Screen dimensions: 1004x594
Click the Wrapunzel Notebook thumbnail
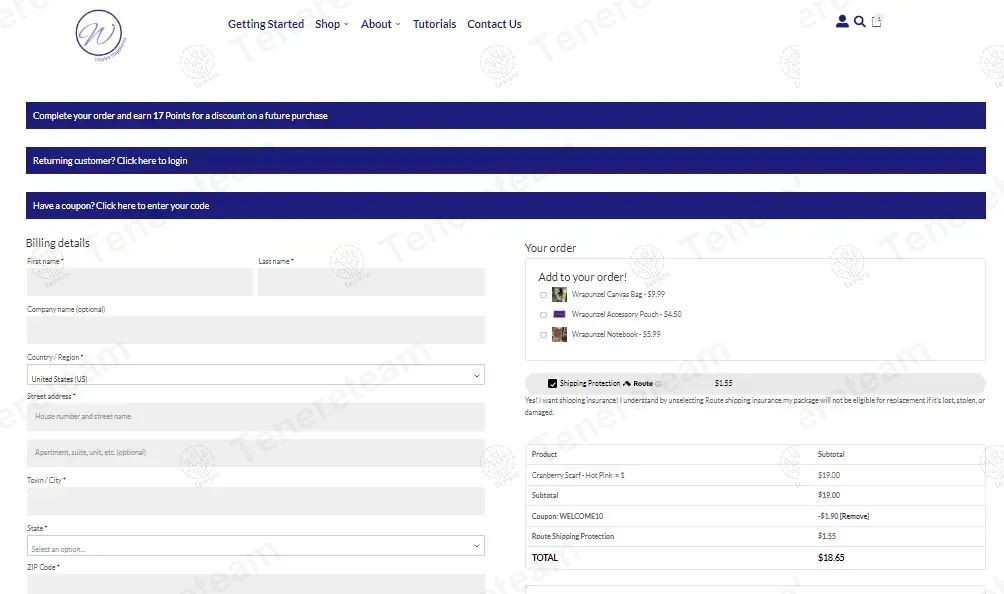(x=559, y=334)
